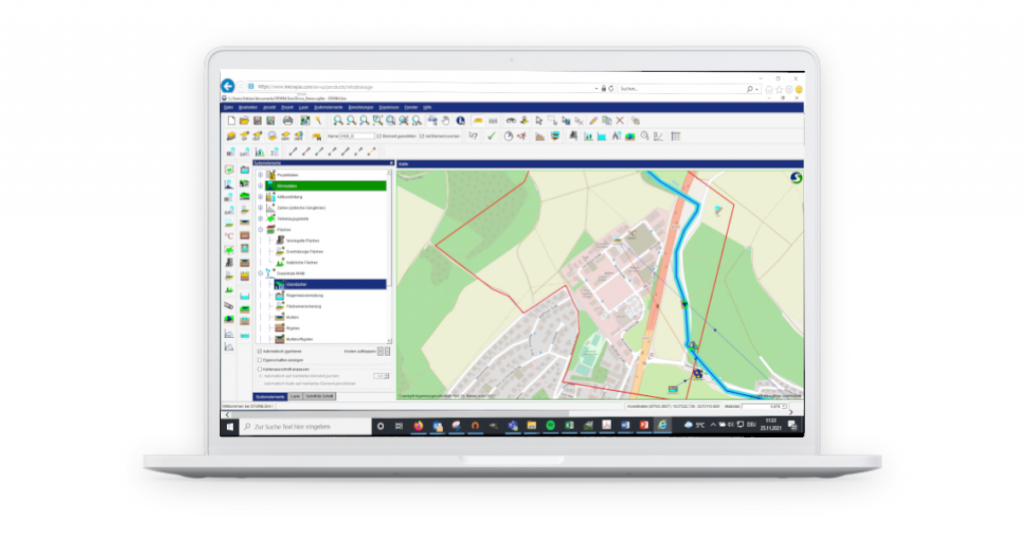Click first Knoten aufklappen button

[x=381, y=351]
